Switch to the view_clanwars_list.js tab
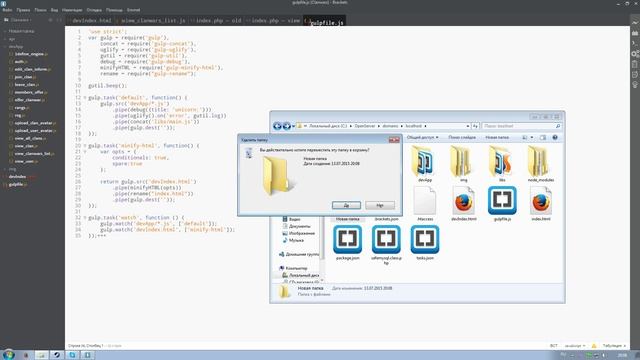 tap(153, 20)
